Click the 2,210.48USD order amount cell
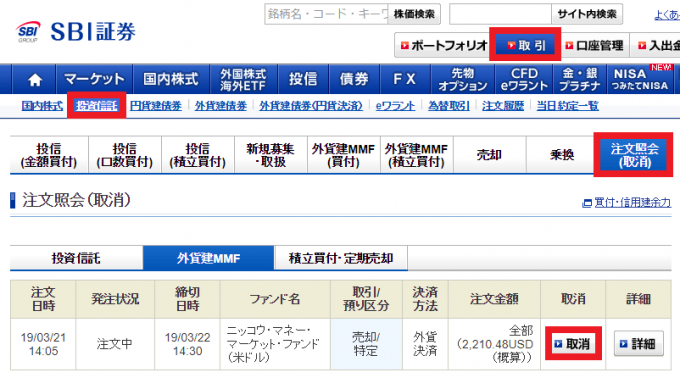The width and height of the screenshot is (680, 378). pyautogui.click(x=494, y=344)
